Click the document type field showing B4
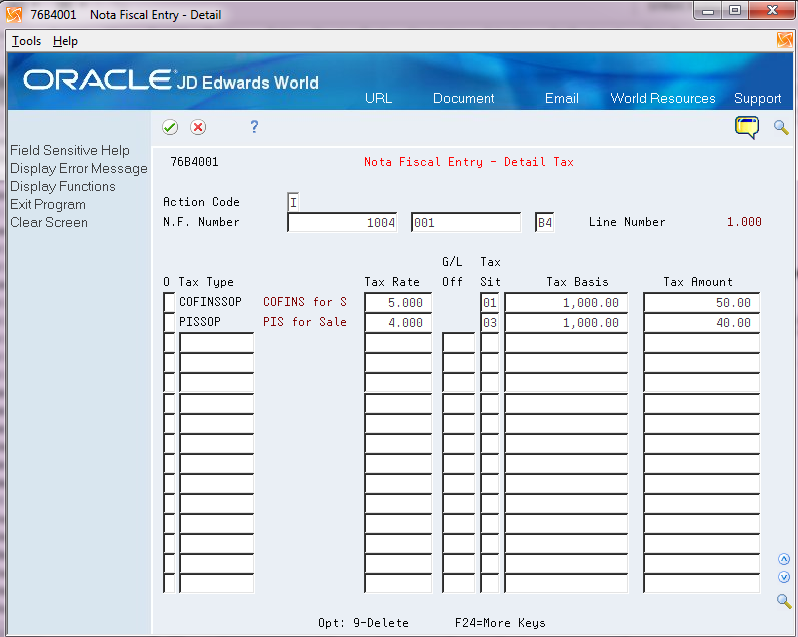Screen dimensions: 798x637 point(545,222)
